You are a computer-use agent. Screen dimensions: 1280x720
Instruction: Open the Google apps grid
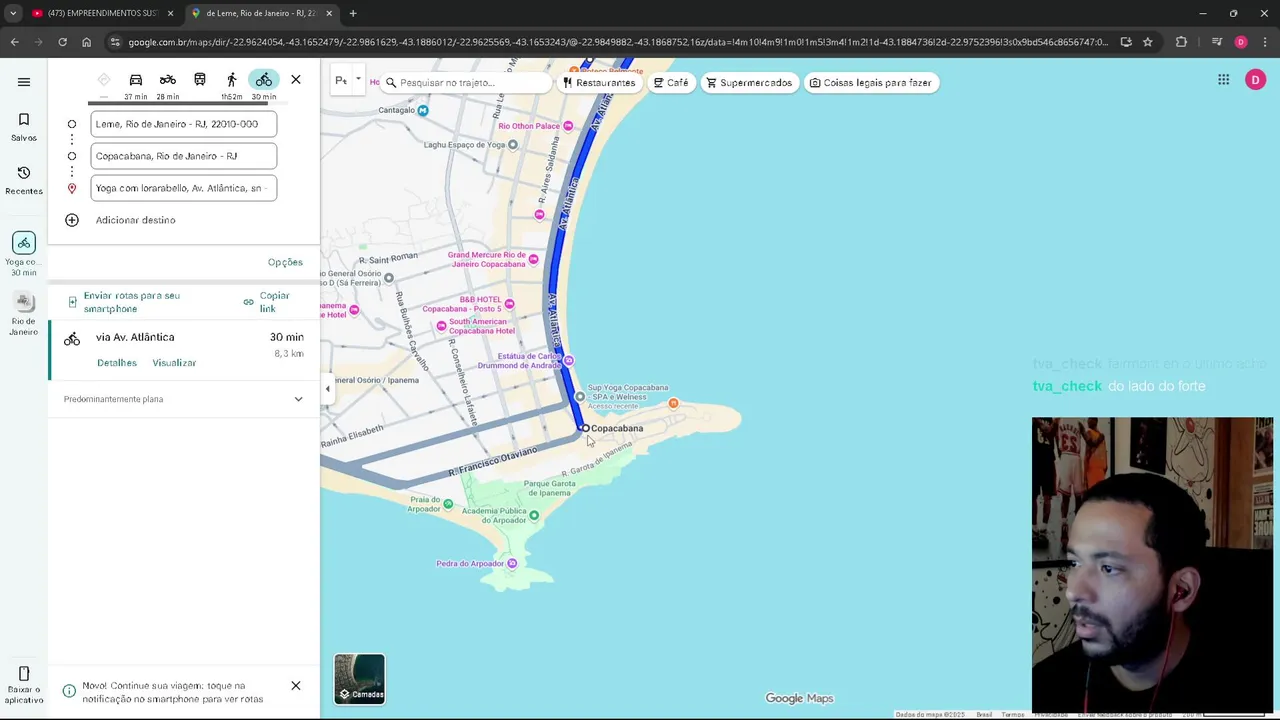tap(1223, 80)
